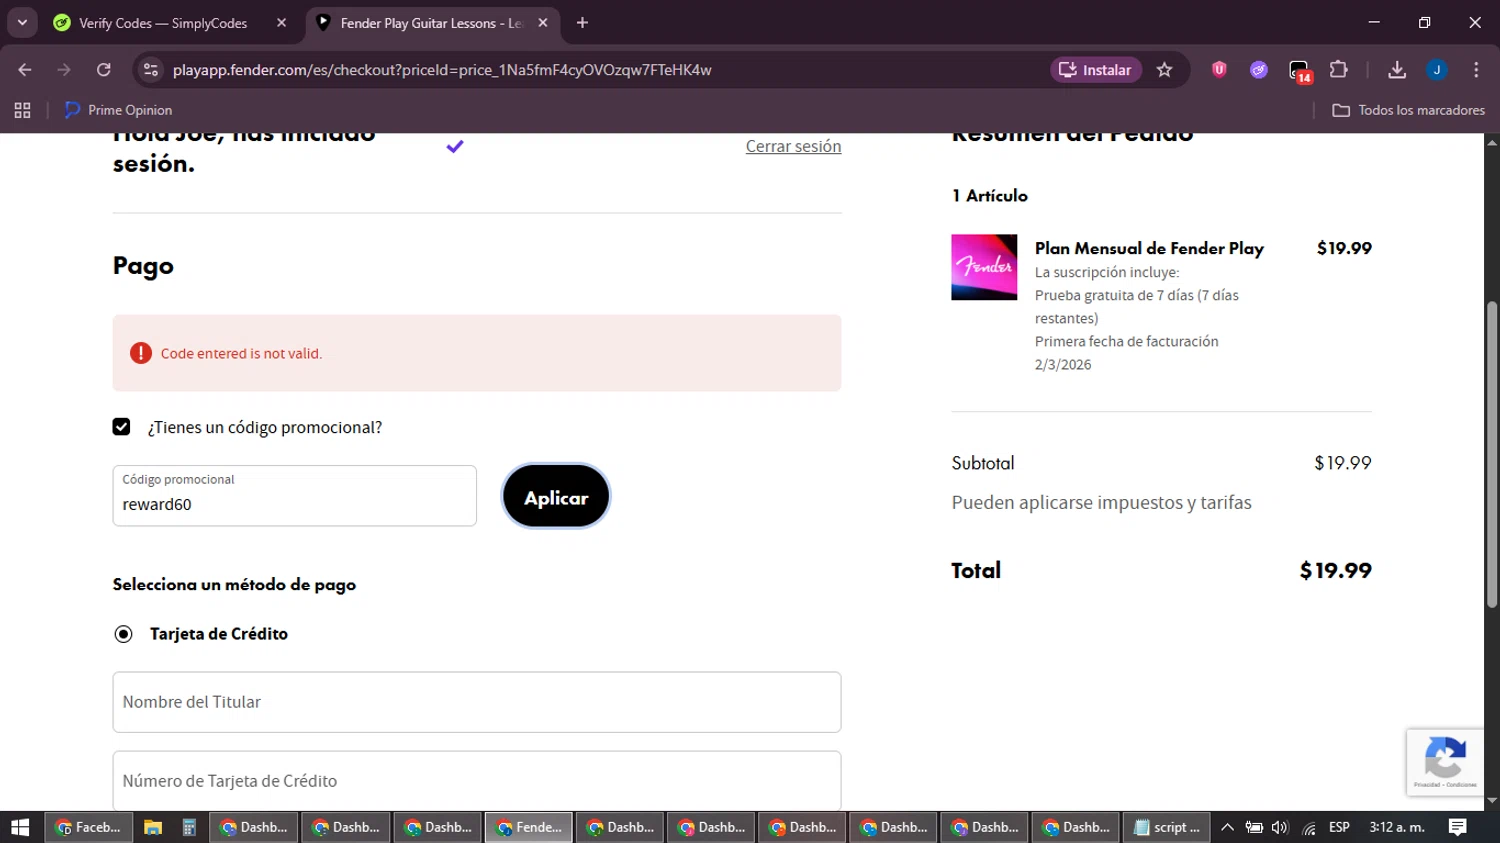
Task: Open the volume tray icon
Action: [1280, 827]
